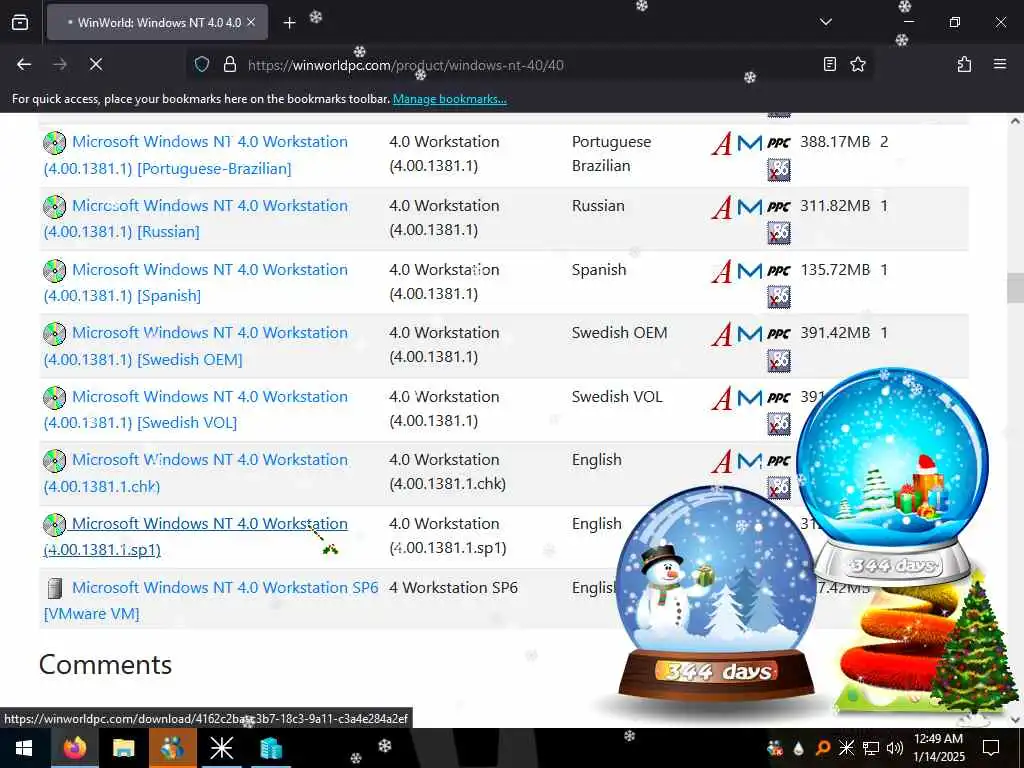This screenshot has width=1024, height=768.
Task: Click the 'Comments' heading
Action: [x=105, y=665]
